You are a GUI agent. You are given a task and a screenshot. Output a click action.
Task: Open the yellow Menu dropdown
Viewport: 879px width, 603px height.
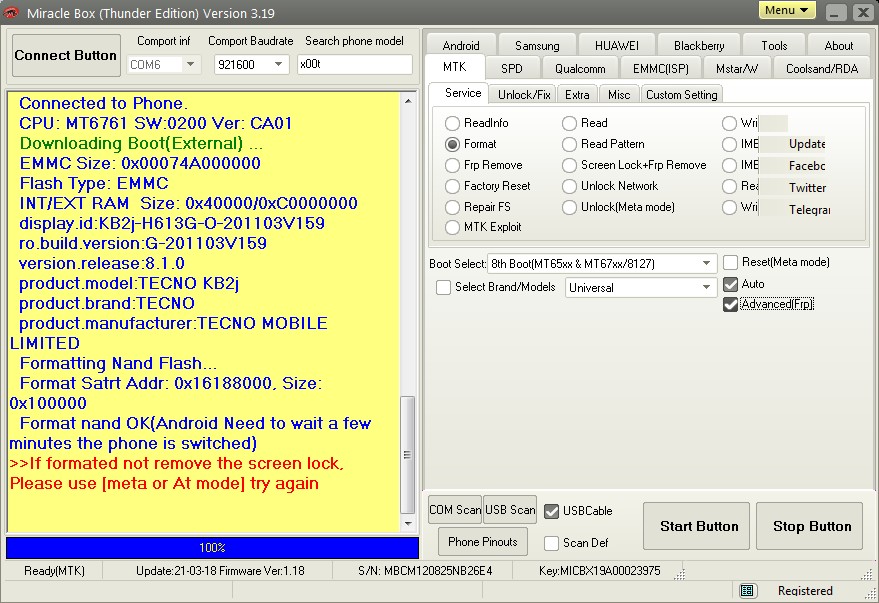(x=787, y=11)
